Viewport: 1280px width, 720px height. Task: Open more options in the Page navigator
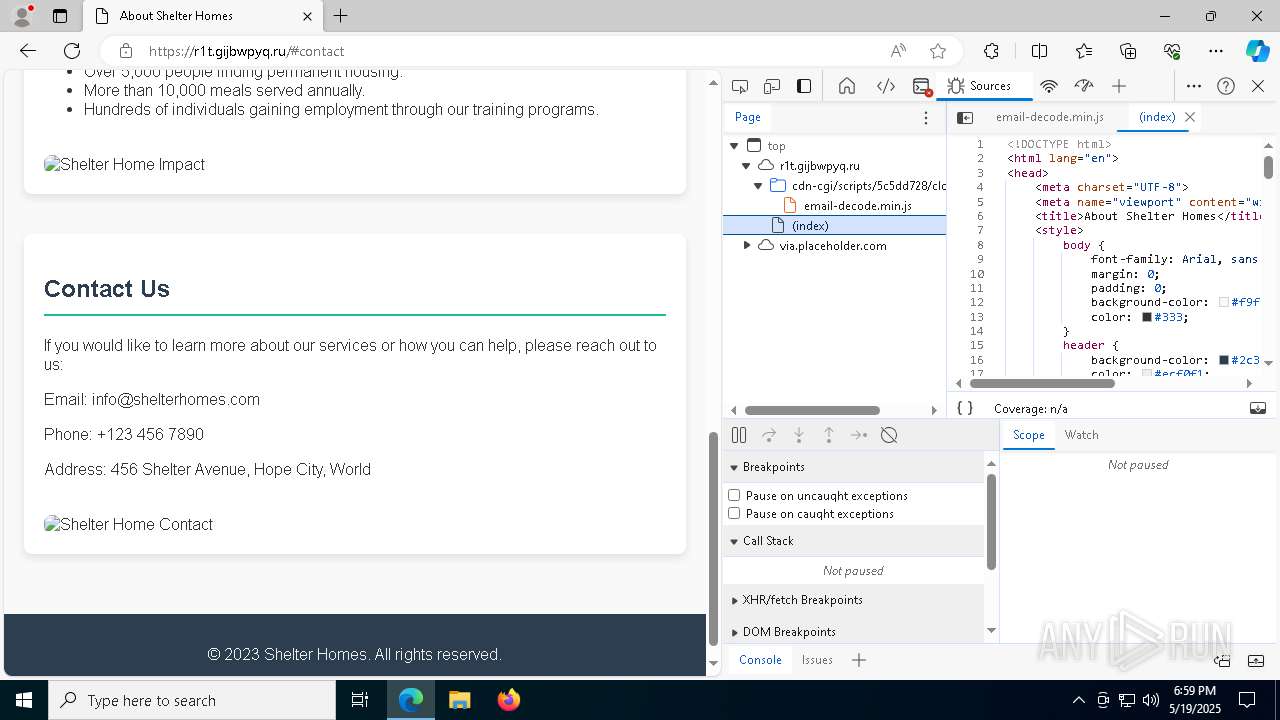pos(926,117)
